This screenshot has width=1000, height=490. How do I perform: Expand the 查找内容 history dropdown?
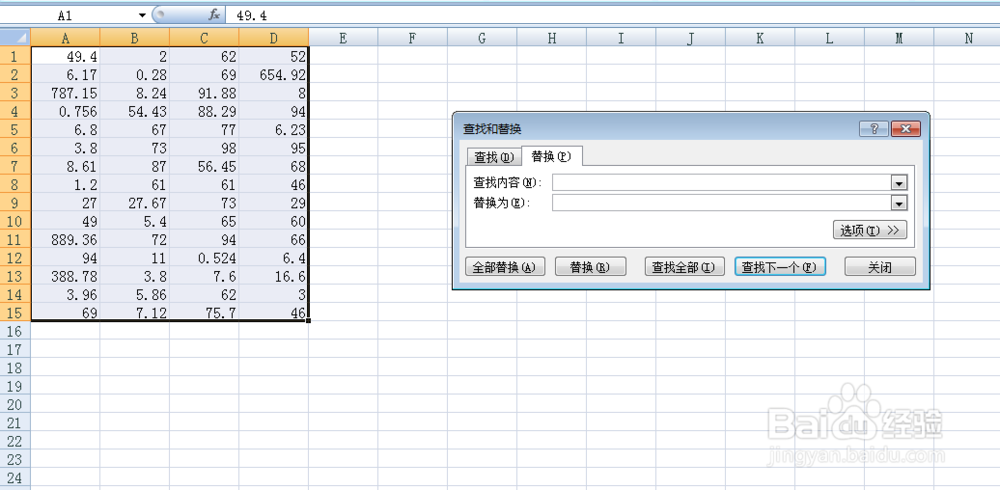899,183
